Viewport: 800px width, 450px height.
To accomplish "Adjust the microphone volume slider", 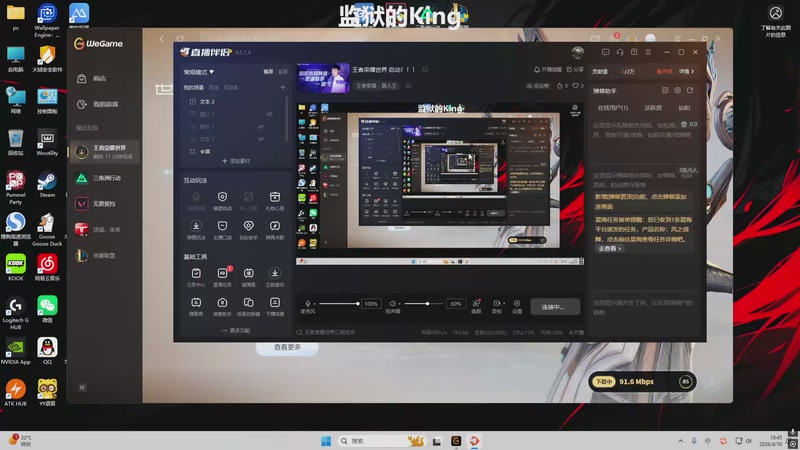I will 339,304.
